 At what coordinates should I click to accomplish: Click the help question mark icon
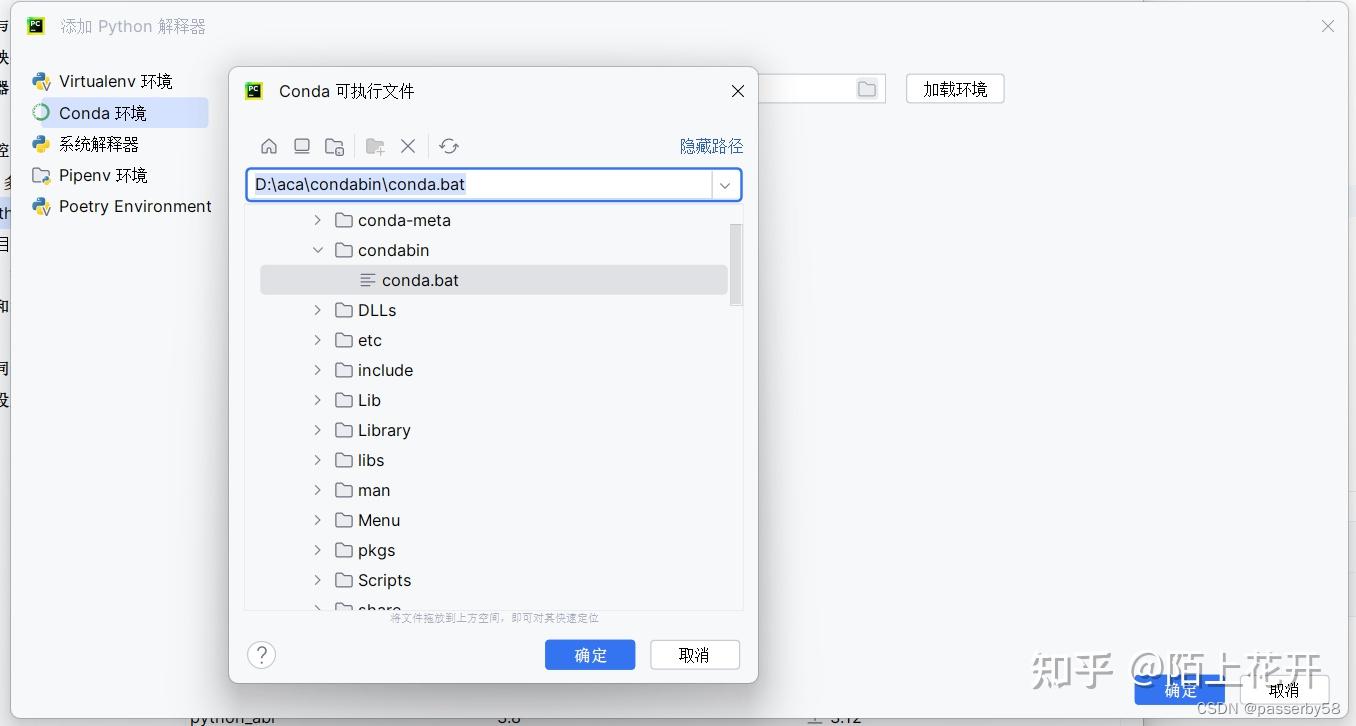261,655
